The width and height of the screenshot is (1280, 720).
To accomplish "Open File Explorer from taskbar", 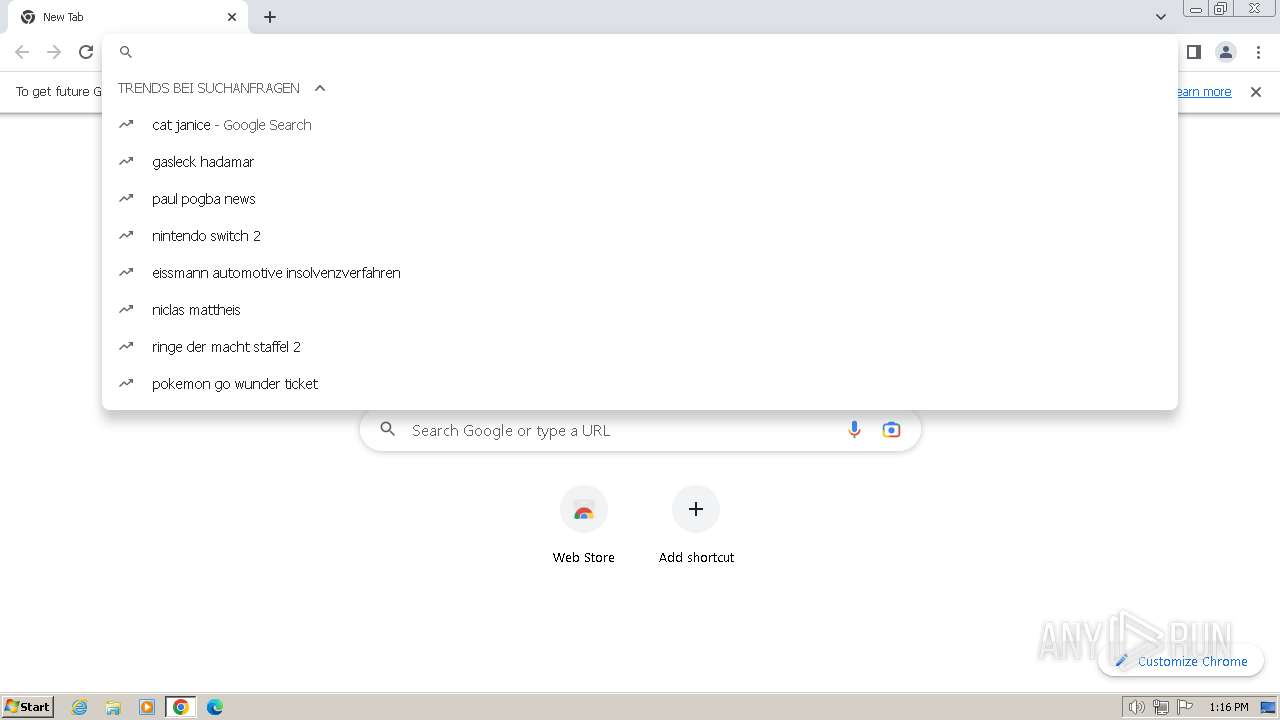I will (113, 707).
